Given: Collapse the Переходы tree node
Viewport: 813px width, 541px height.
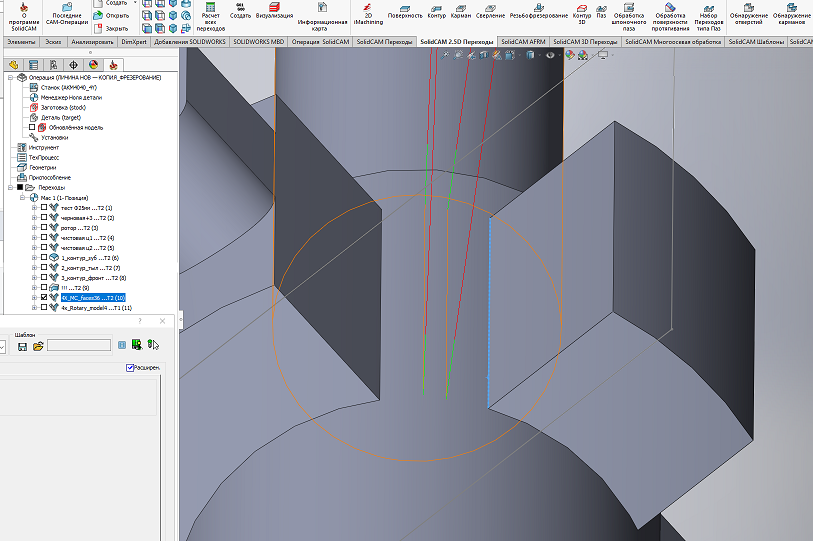Looking at the screenshot, I should [x=8, y=187].
